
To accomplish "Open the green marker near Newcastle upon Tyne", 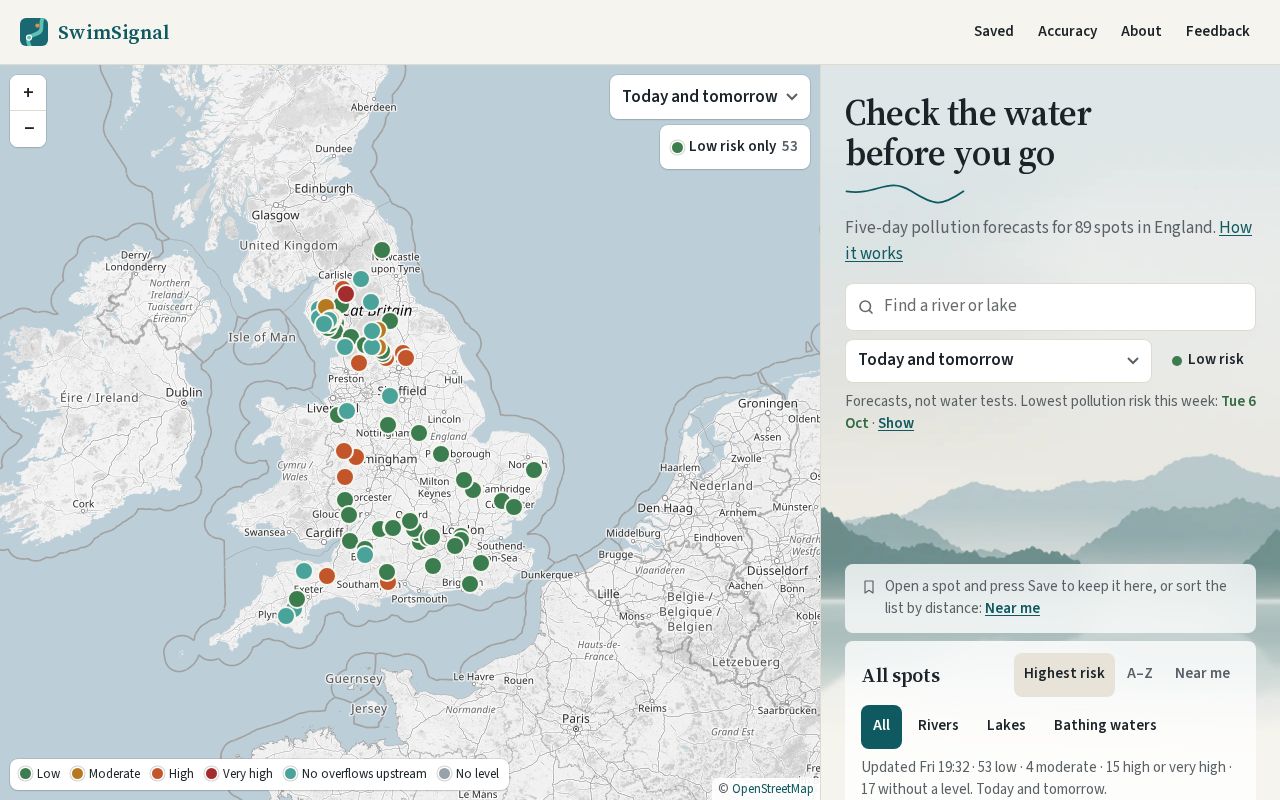I will pos(381,250).
